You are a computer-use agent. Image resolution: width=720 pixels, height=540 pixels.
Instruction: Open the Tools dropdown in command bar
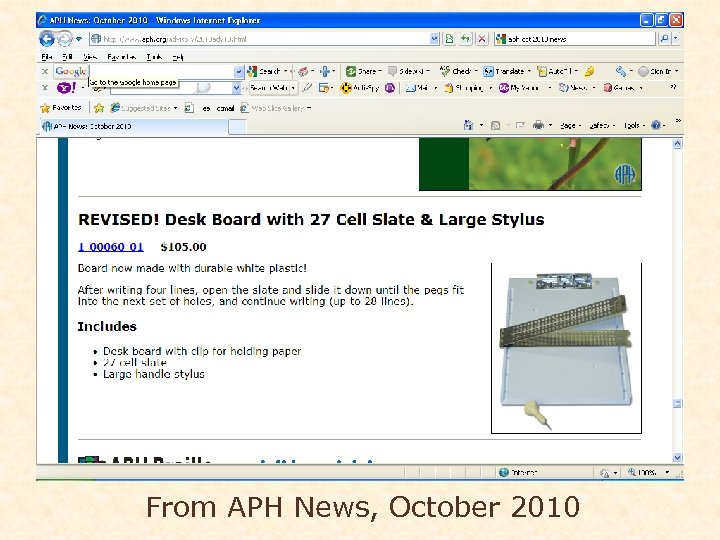pos(635,125)
